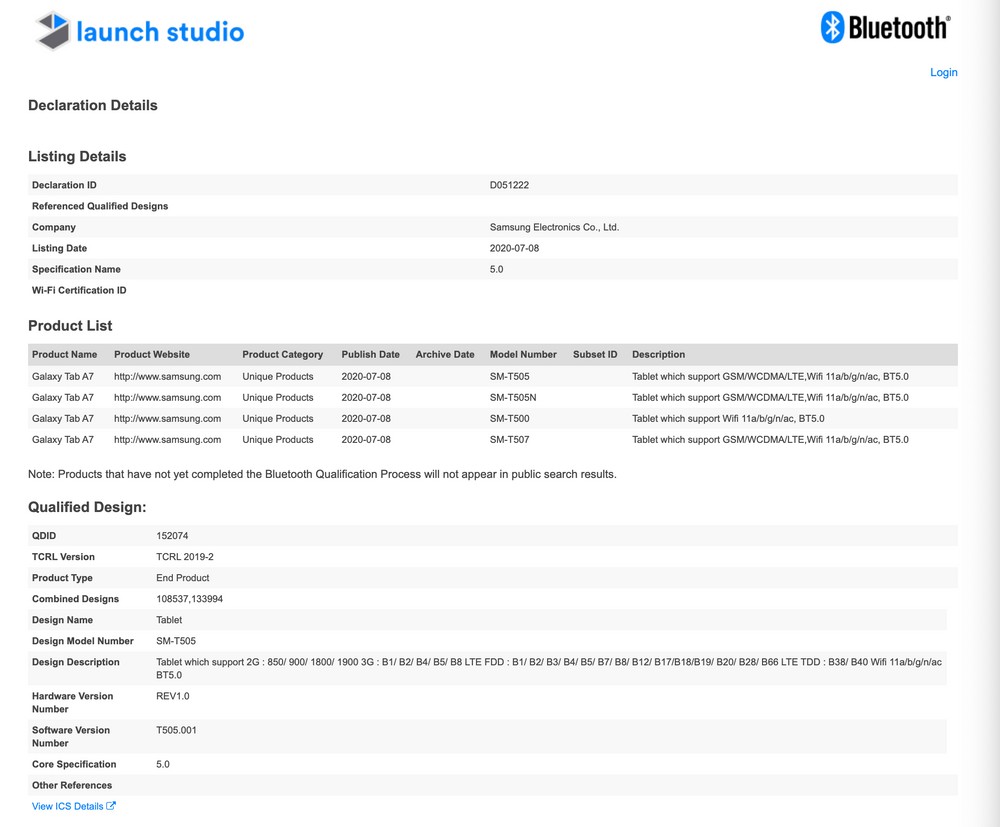Select Product Type value End Product

[182, 578]
